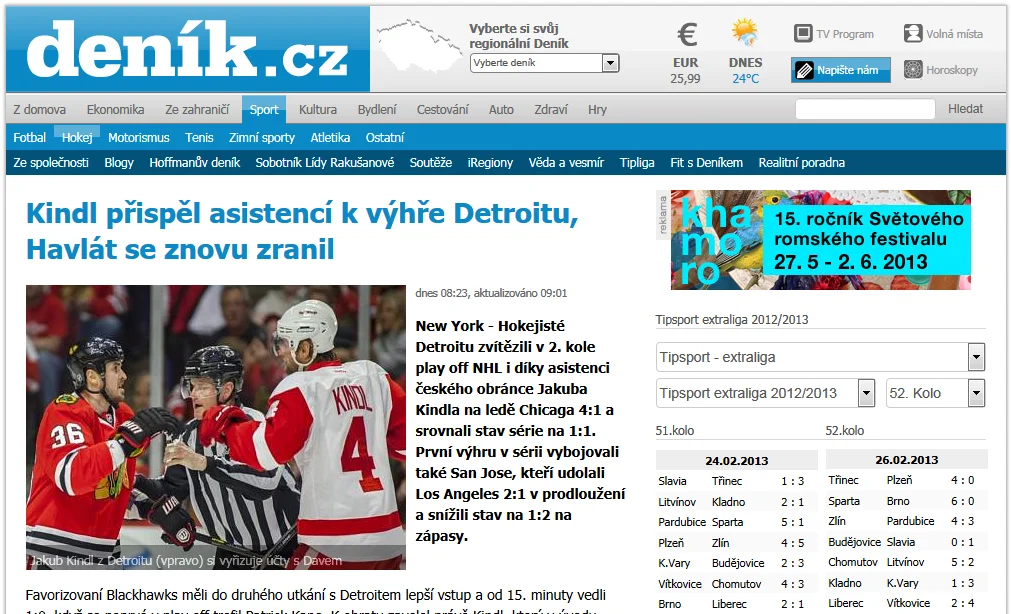This screenshot has width=1011, height=614.
Task: Click the Euro currency icon
Action: point(687,35)
